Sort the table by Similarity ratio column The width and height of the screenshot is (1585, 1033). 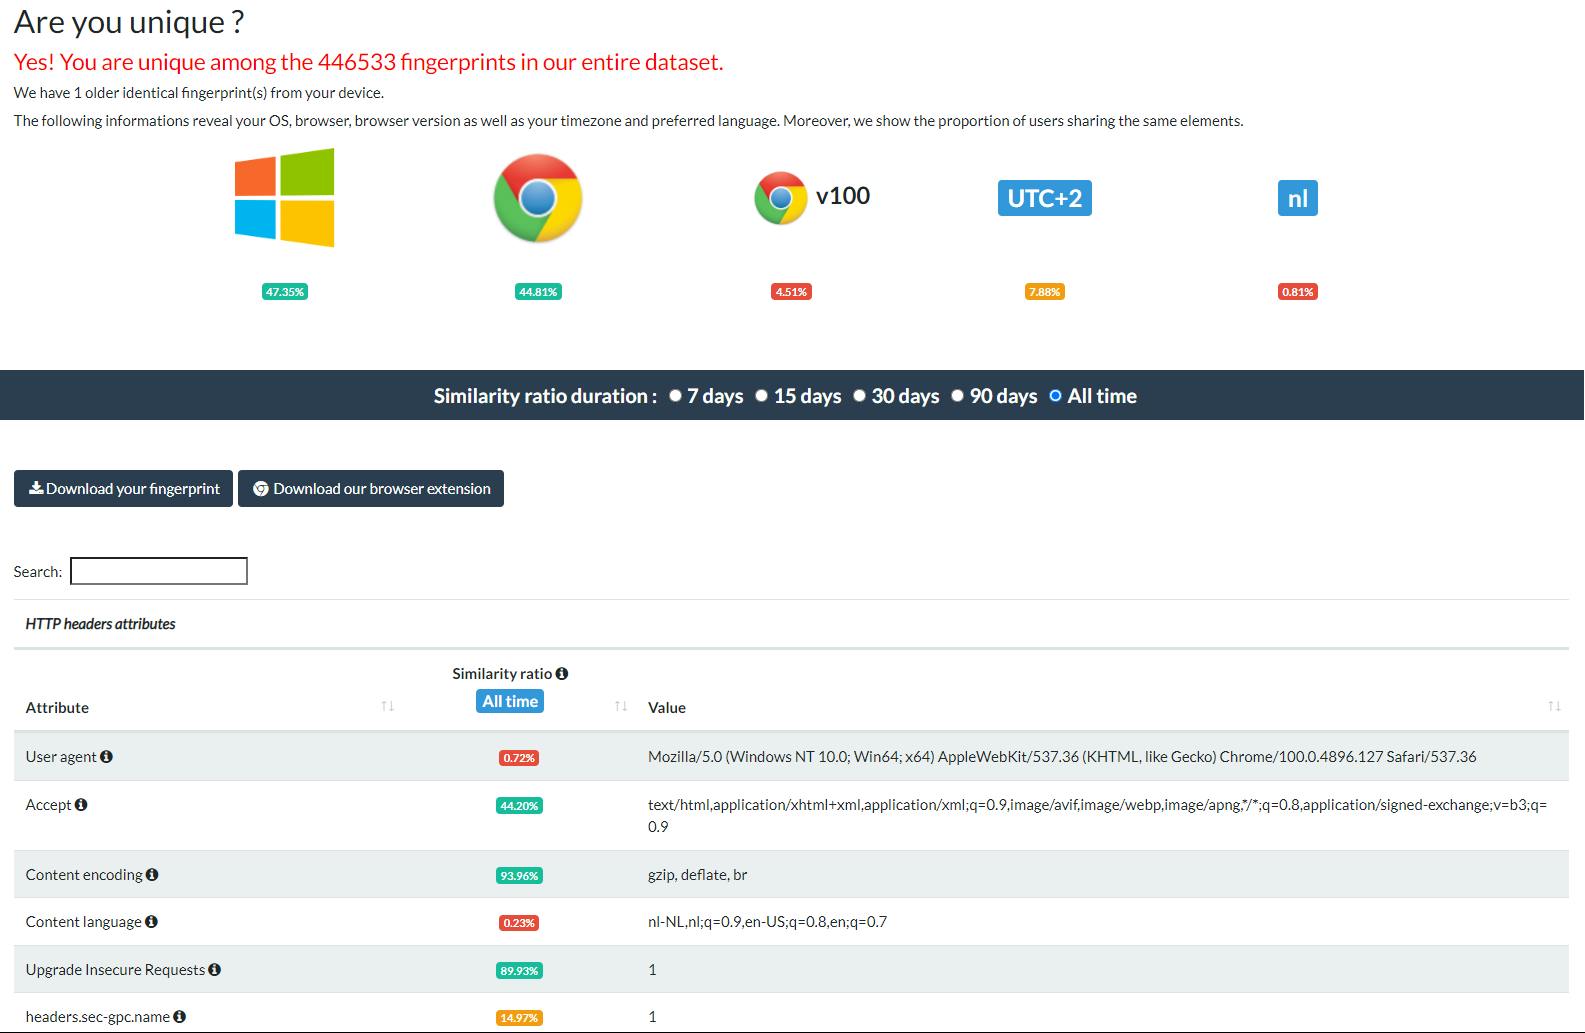point(621,706)
